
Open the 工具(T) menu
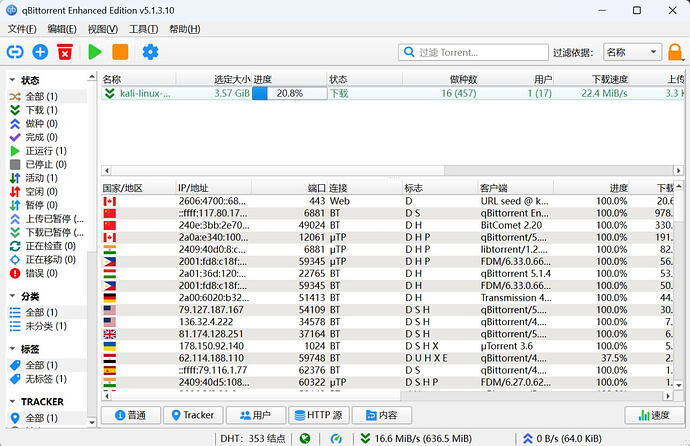[143, 29]
